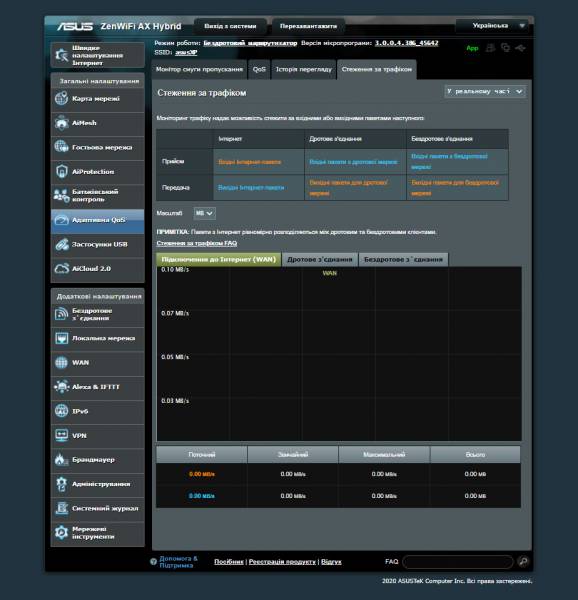Select the Адаптивна QoS gauge icon
Viewport: 578px width, 600px height.
(x=61, y=220)
